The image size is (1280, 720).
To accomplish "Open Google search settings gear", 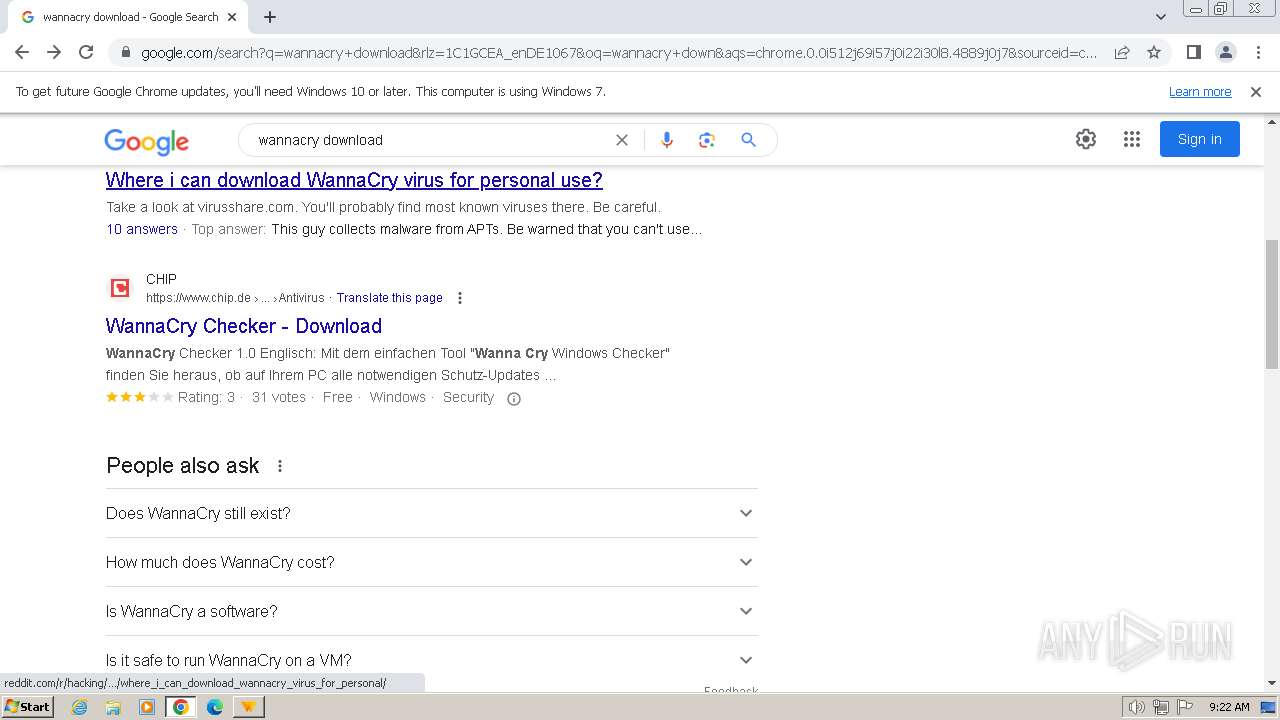I will pyautogui.click(x=1086, y=139).
